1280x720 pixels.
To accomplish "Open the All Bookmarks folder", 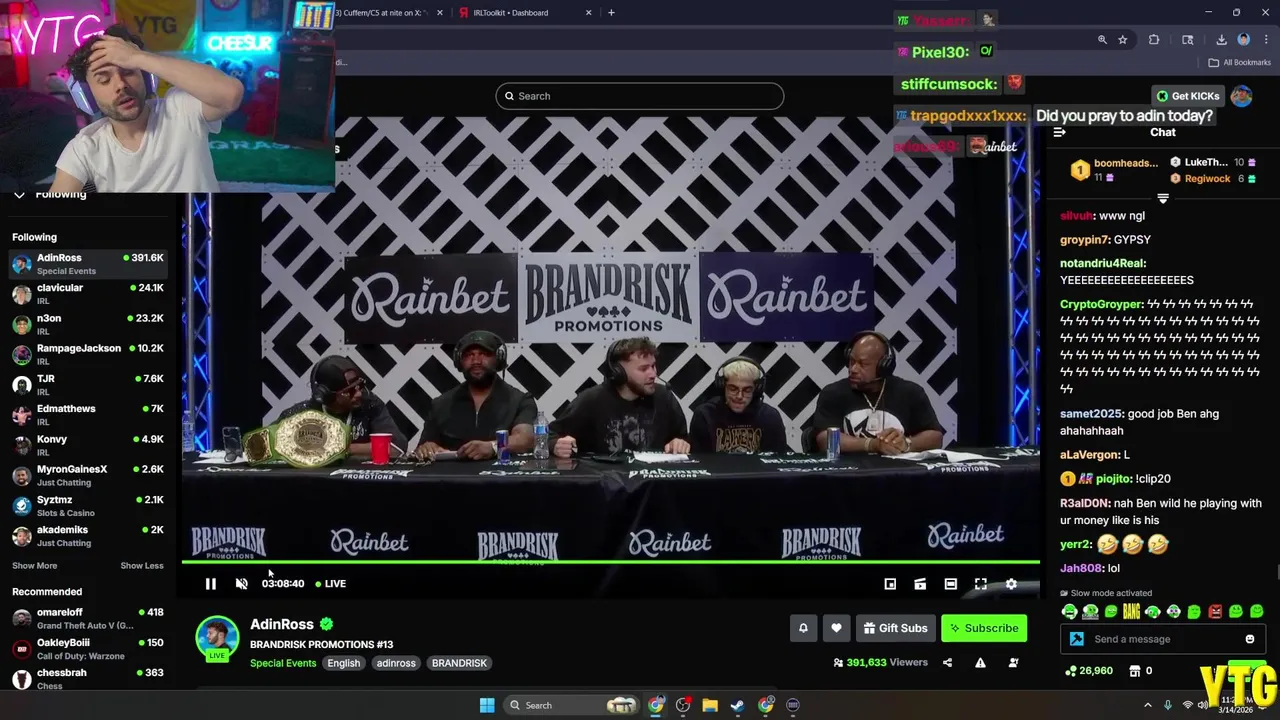I will click(x=1240, y=62).
